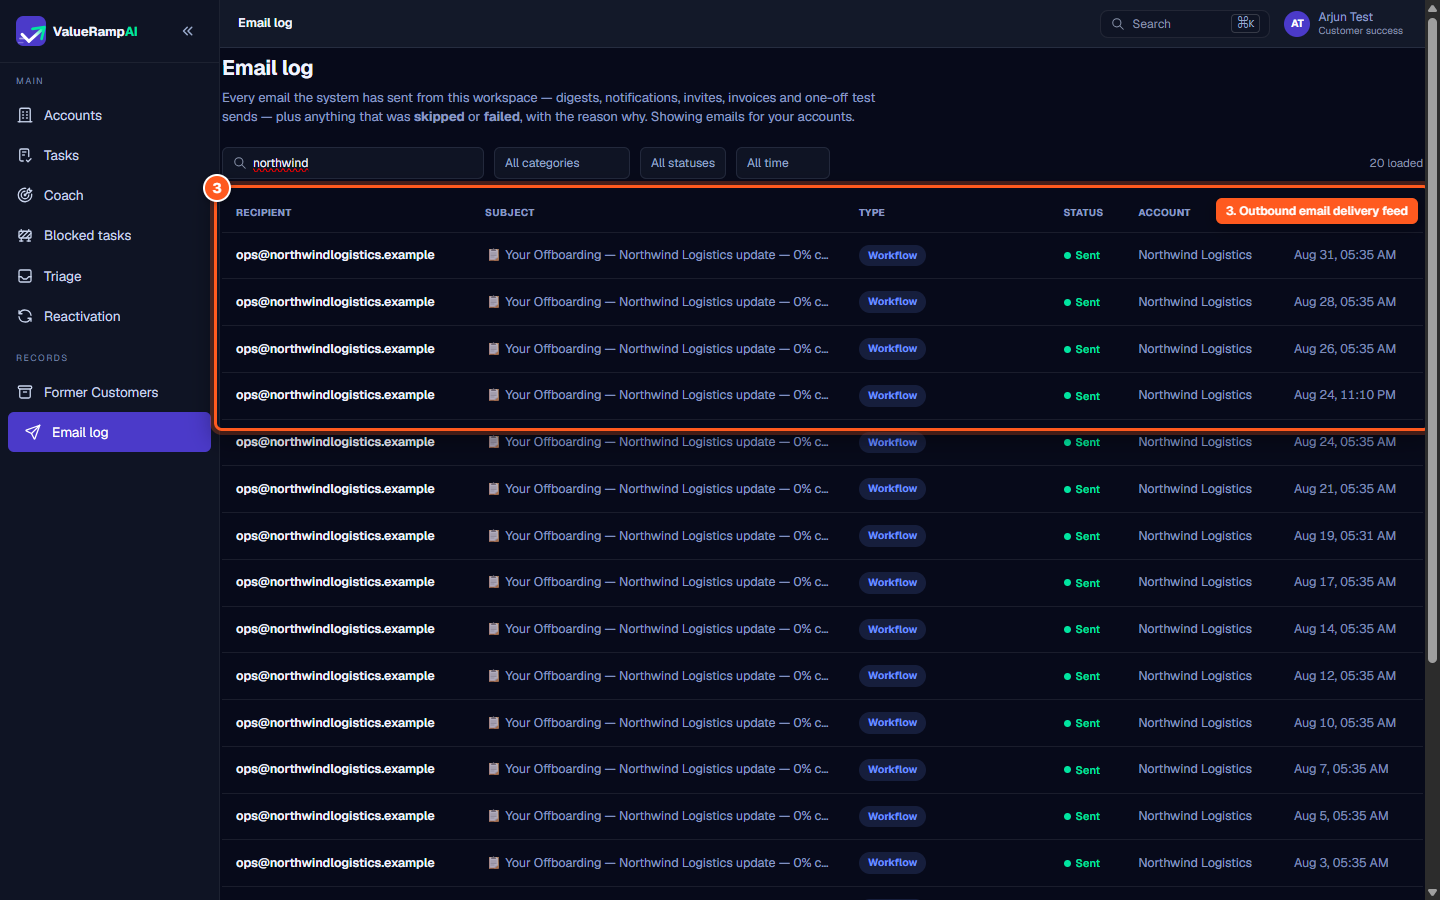Viewport: 1440px width, 900px height.
Task: Click the Blocked tasks icon
Action: pos(25,235)
